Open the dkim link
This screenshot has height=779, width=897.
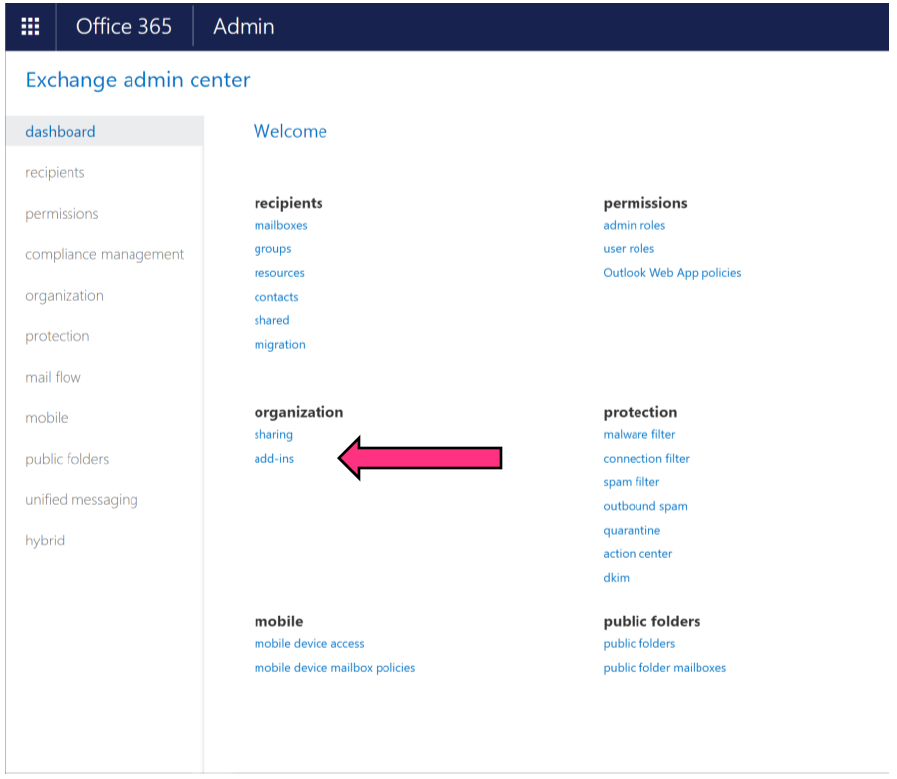616,577
